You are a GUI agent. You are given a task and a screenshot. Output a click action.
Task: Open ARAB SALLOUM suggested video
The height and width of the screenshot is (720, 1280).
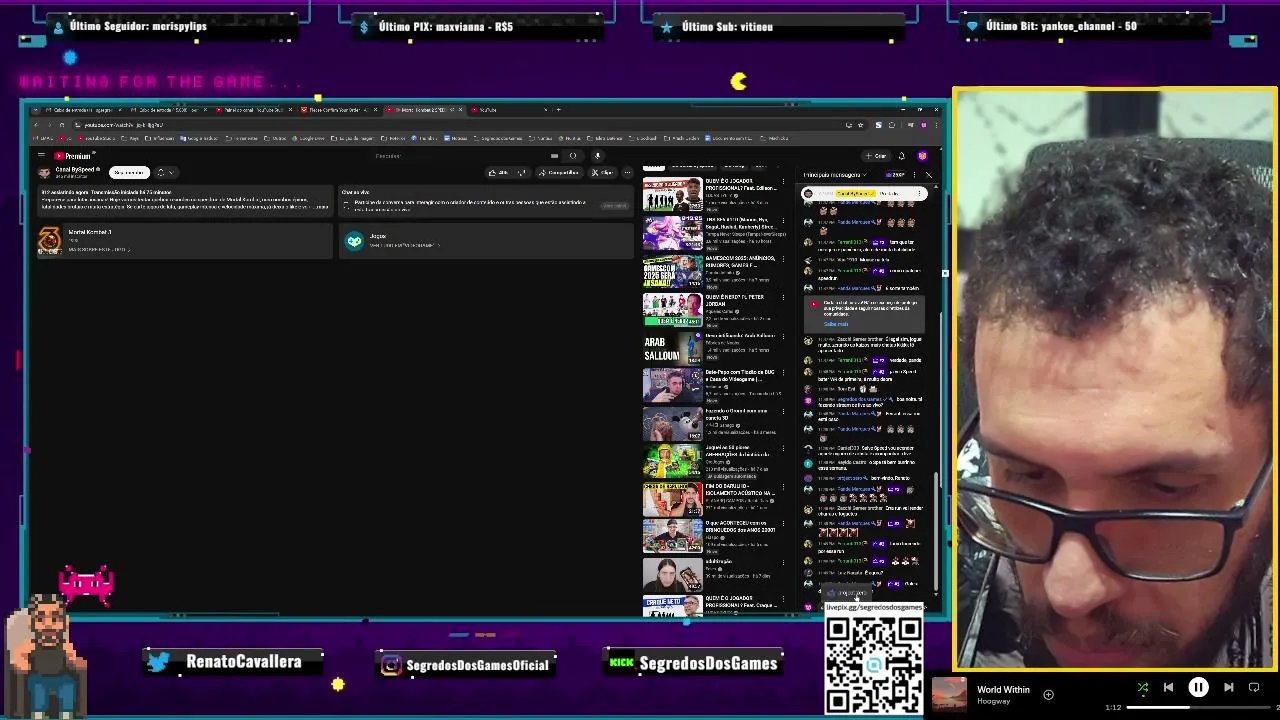click(673, 347)
